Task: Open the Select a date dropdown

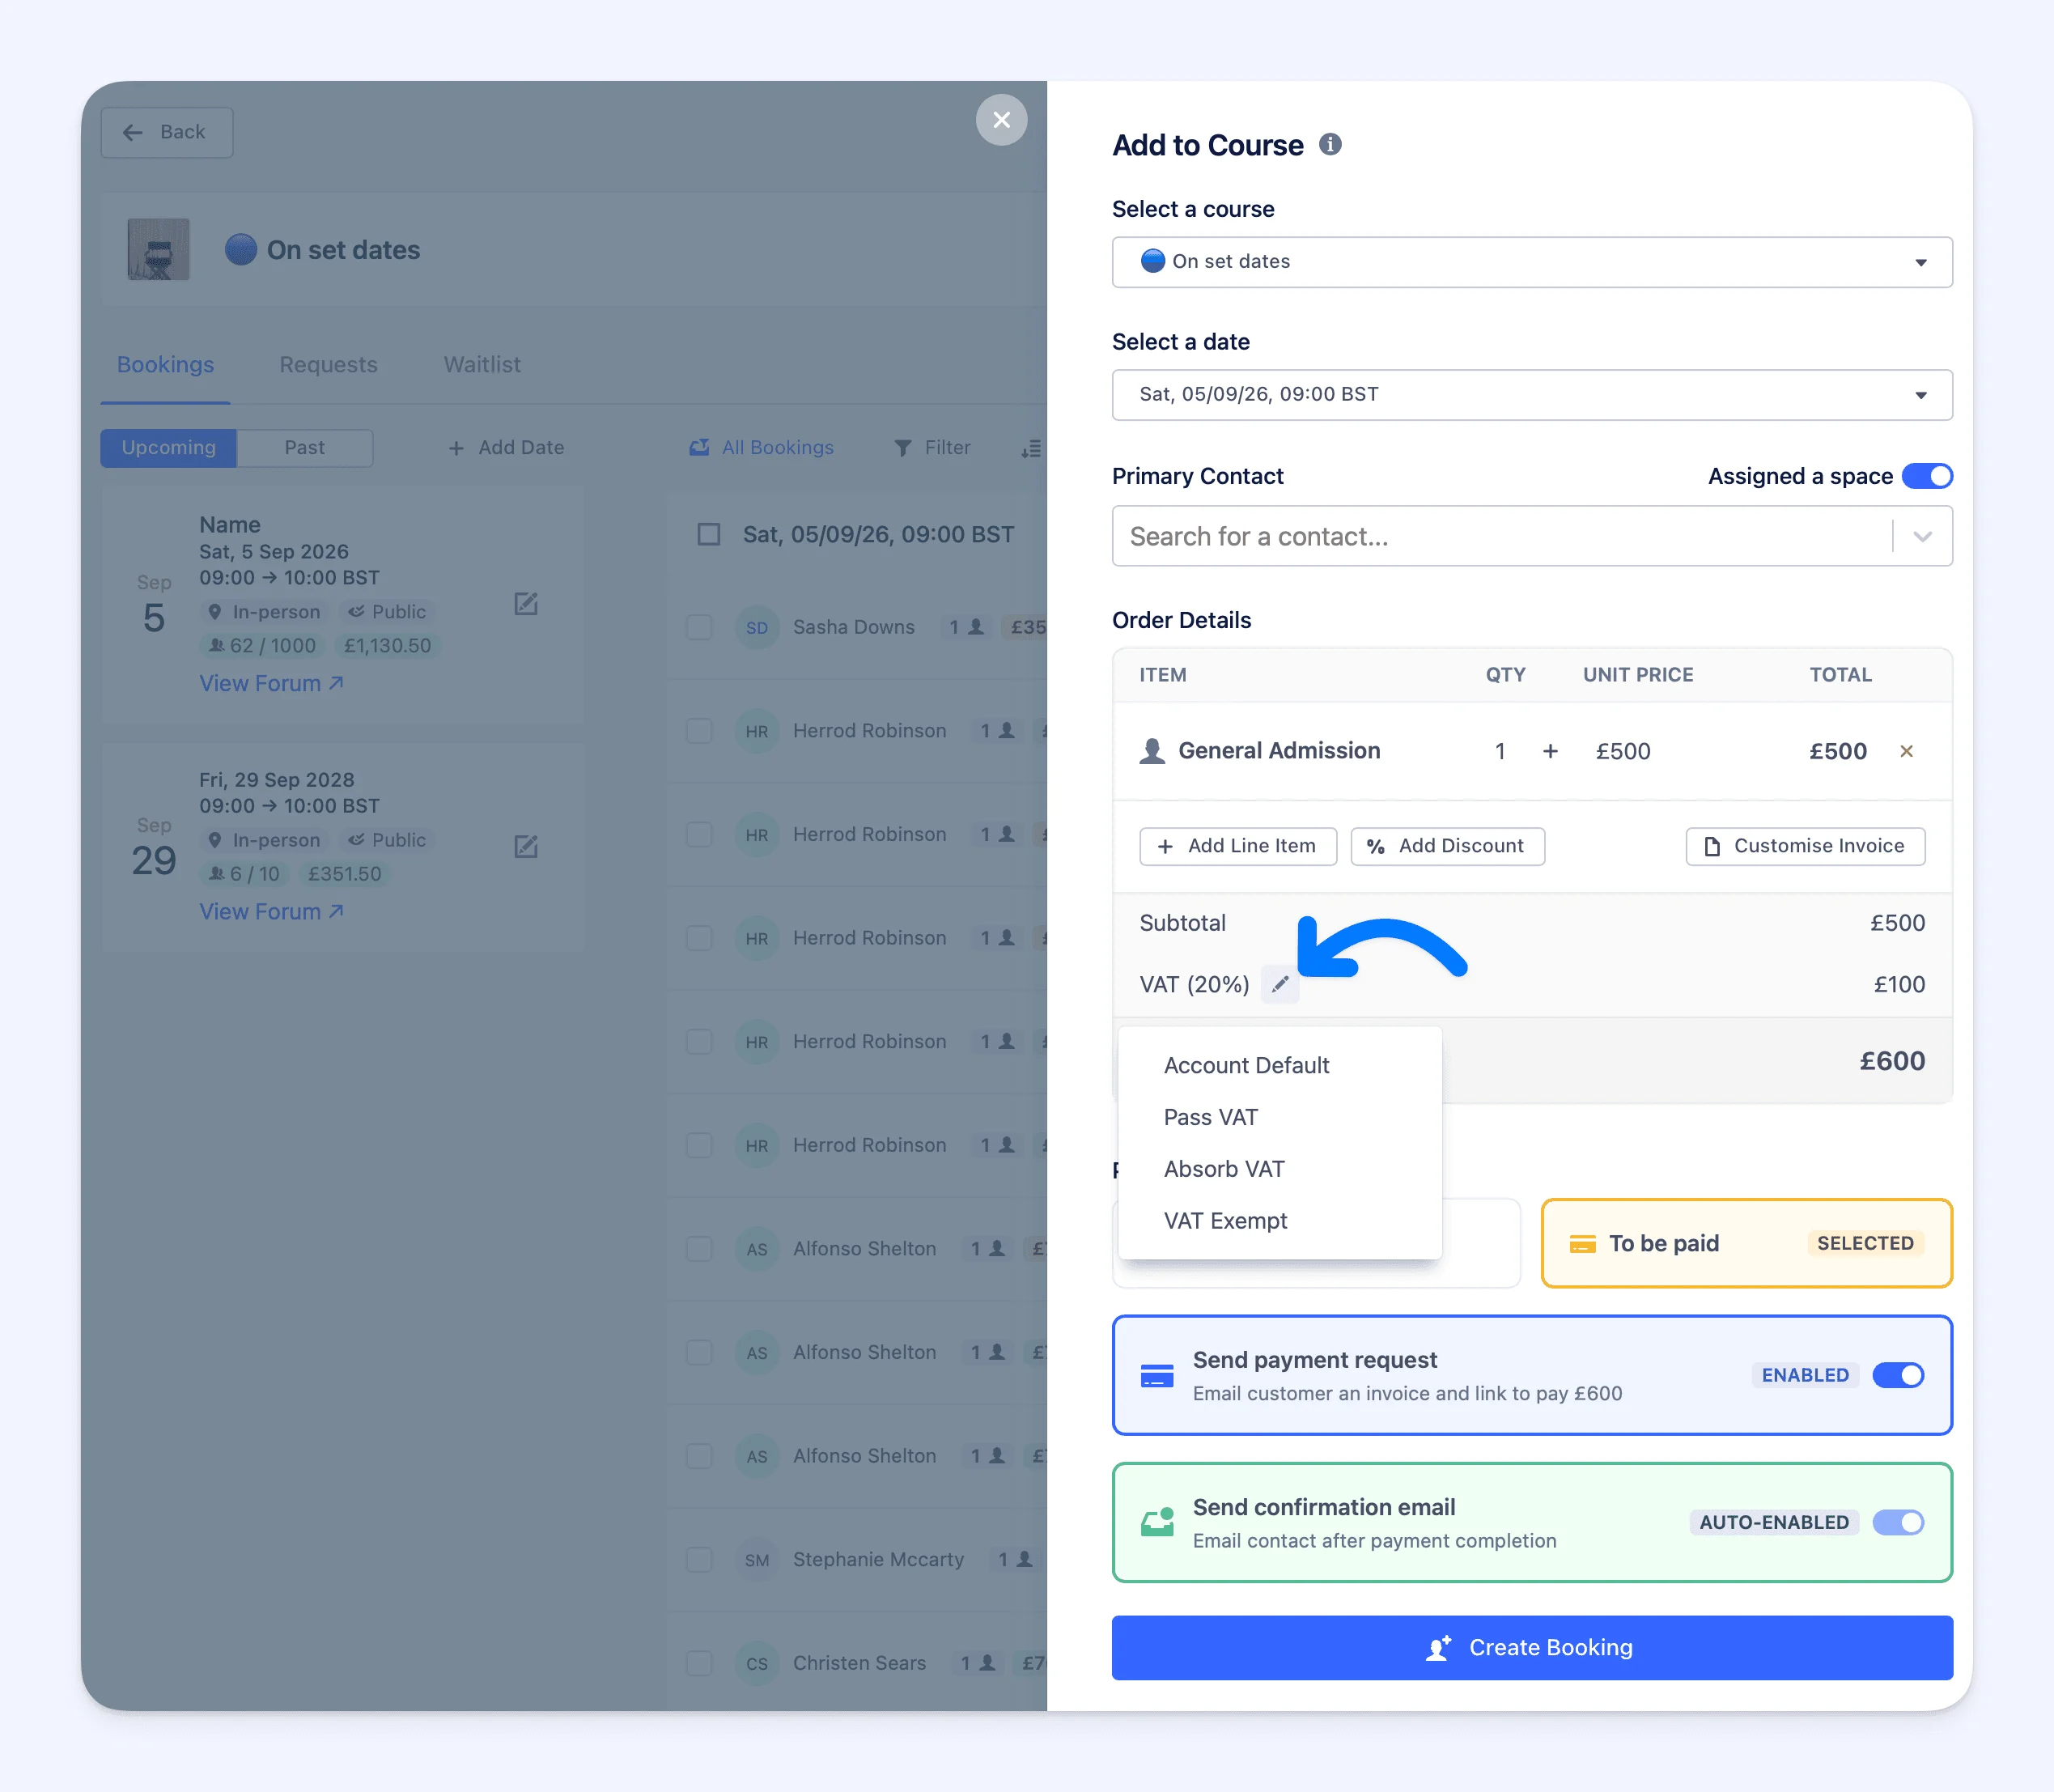Action: [1531, 395]
